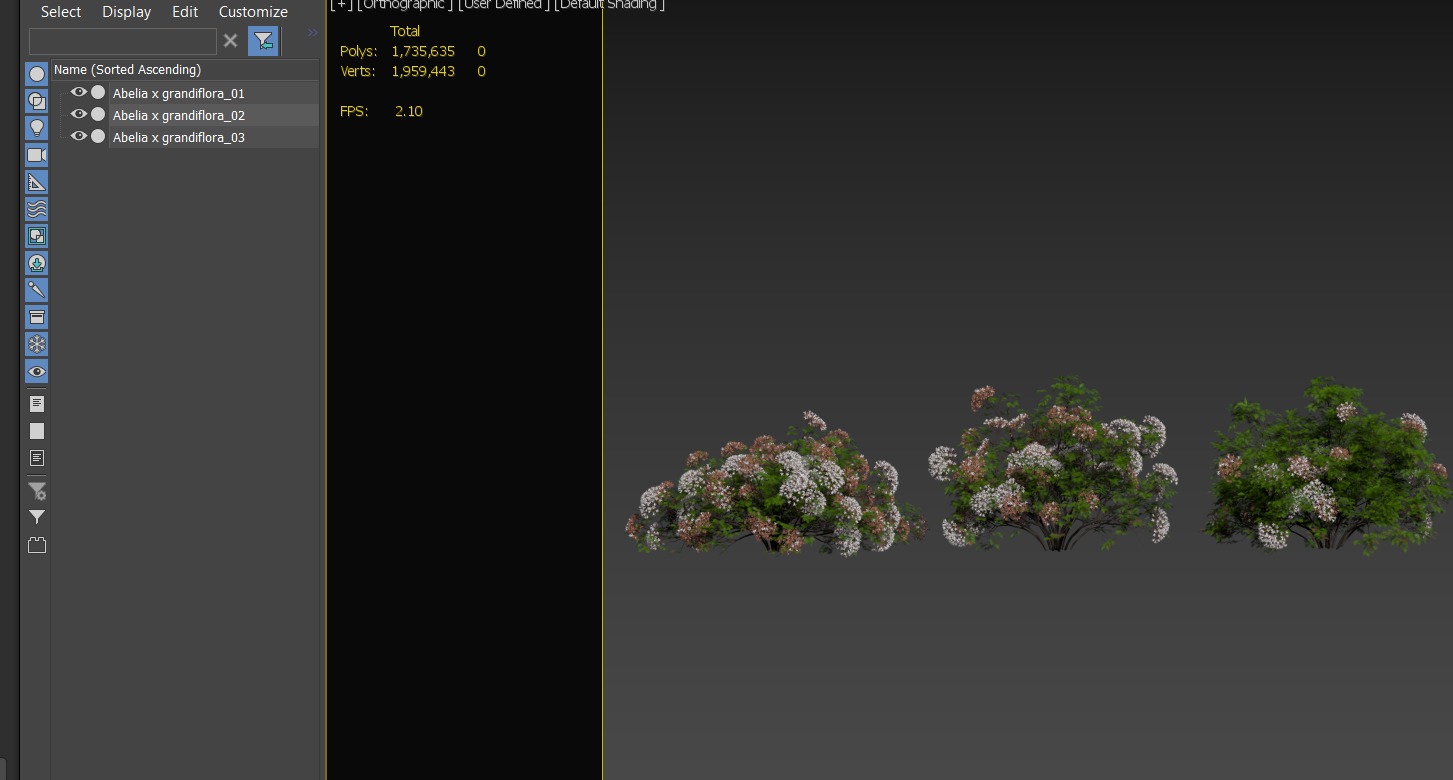
Task: Open the Default Shading viewport menu
Action: point(609,5)
